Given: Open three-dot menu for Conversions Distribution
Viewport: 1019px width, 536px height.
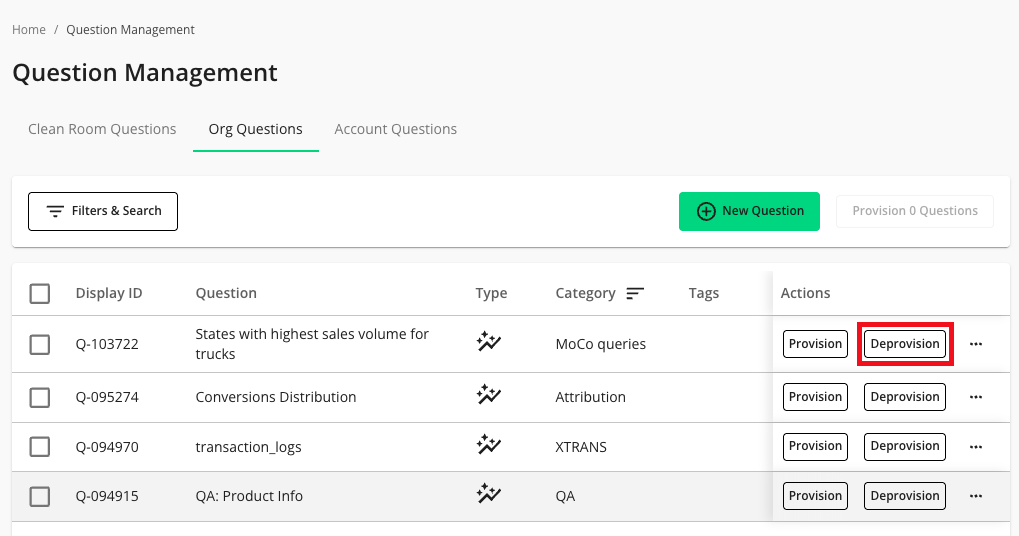Looking at the screenshot, I should (976, 397).
